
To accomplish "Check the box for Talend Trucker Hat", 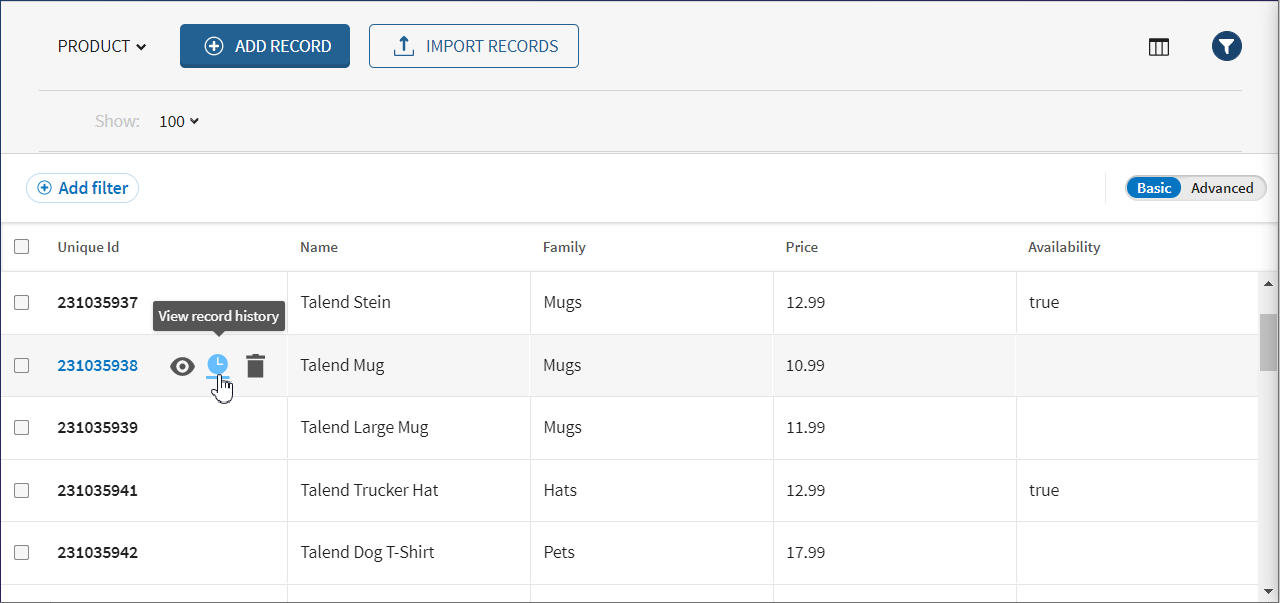I will 22,490.
